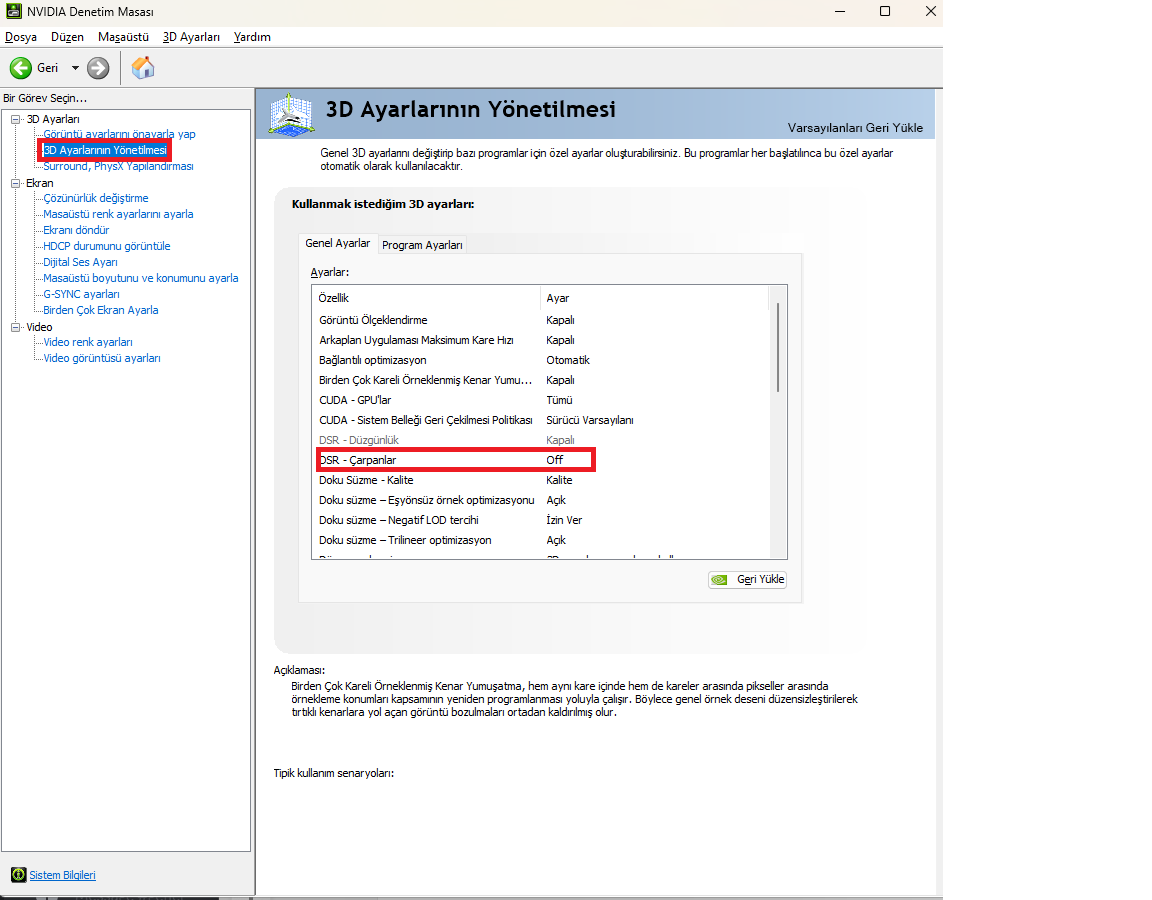Collapse the Video tree node
This screenshot has height=900, width=1152.
point(15,327)
